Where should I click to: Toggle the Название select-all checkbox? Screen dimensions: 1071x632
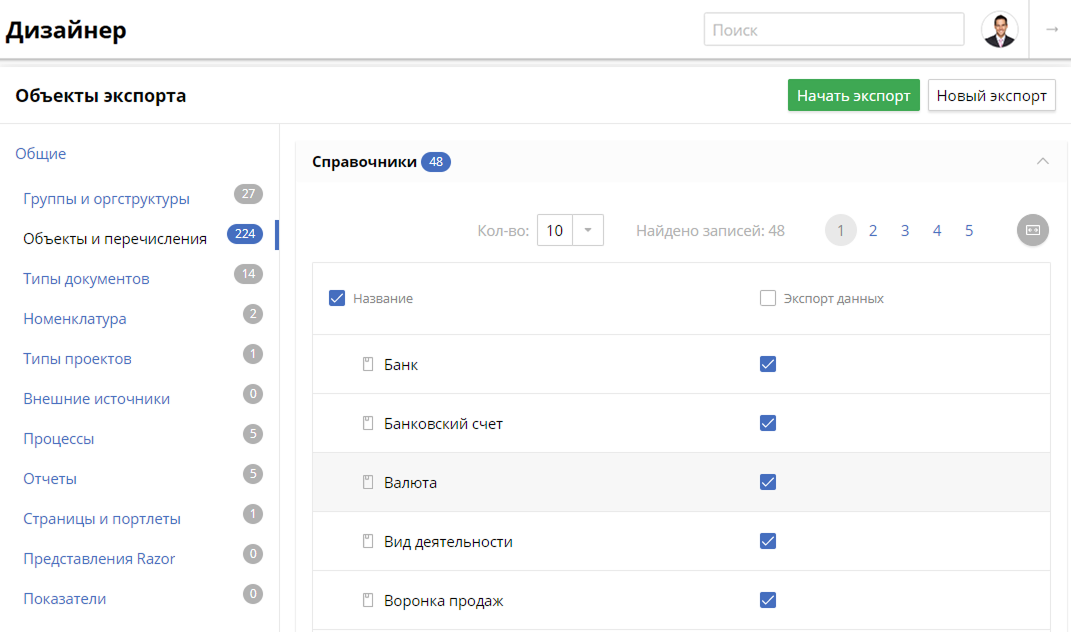pyautogui.click(x=337, y=298)
